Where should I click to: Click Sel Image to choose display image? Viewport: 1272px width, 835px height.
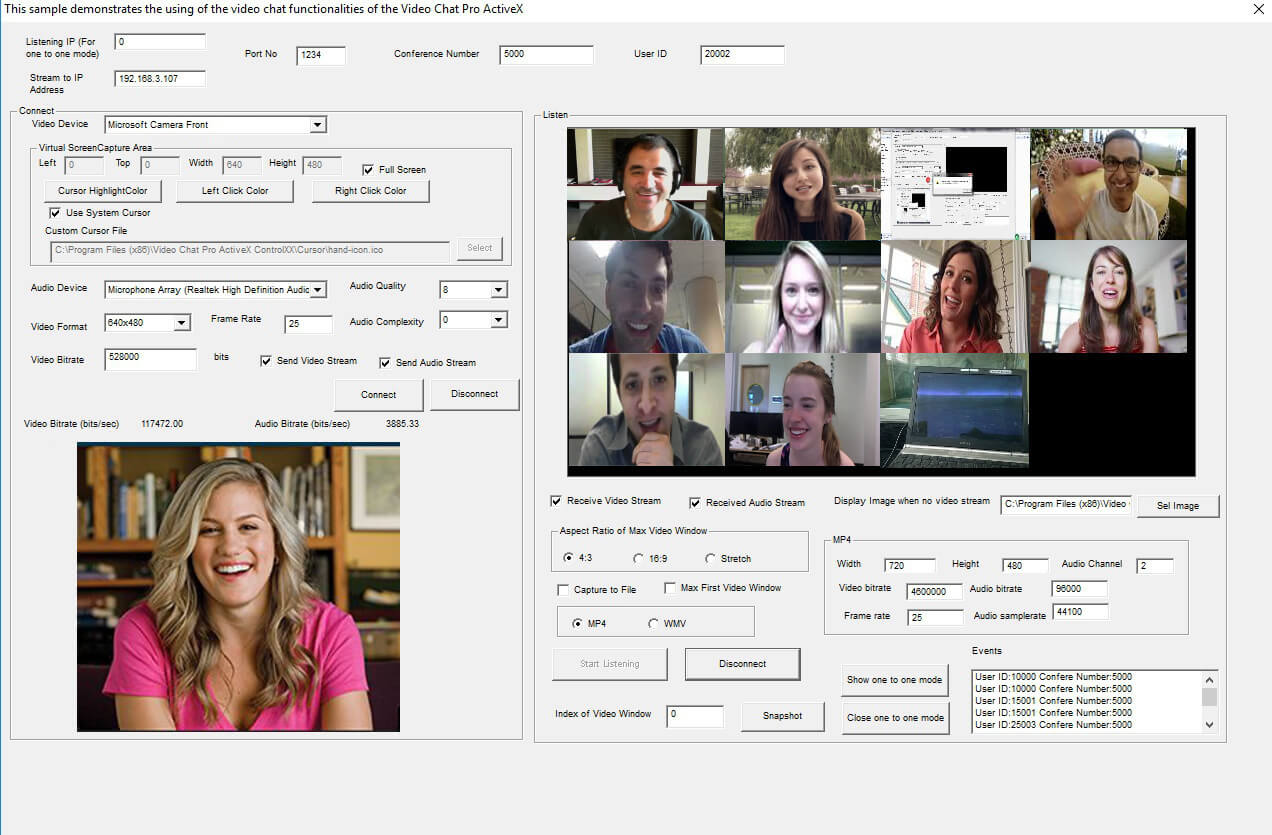[1177, 506]
